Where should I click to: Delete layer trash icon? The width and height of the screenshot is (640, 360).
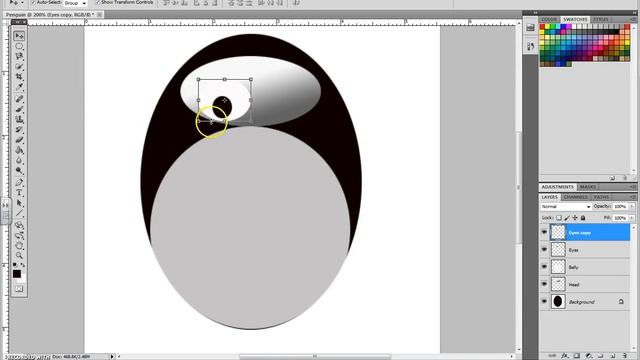point(624,356)
